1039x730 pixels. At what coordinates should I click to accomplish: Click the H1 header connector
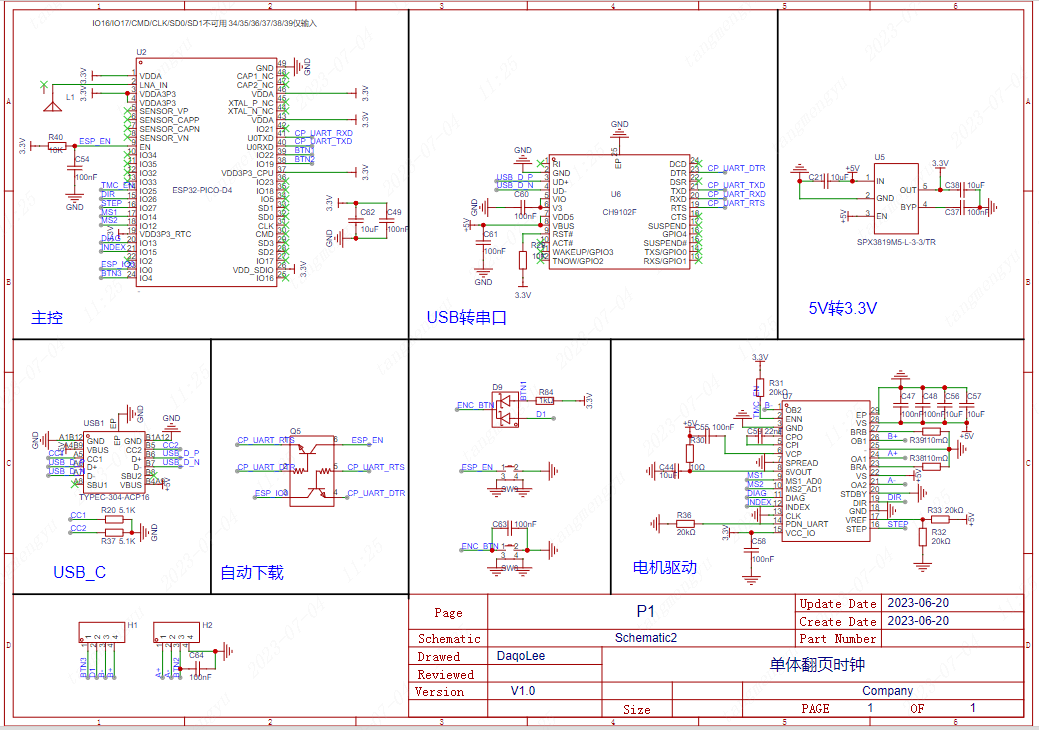coord(101,635)
